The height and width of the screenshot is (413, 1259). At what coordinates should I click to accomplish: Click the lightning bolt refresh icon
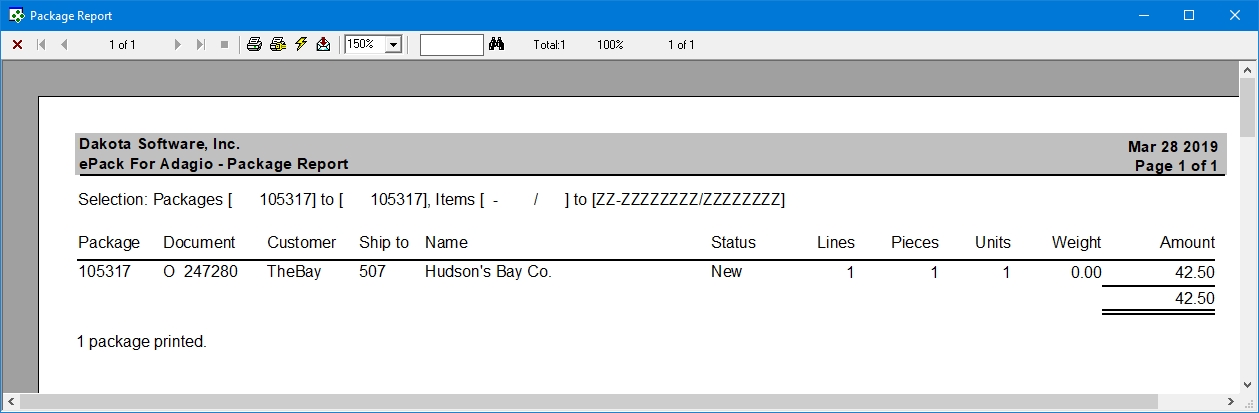pyautogui.click(x=301, y=45)
